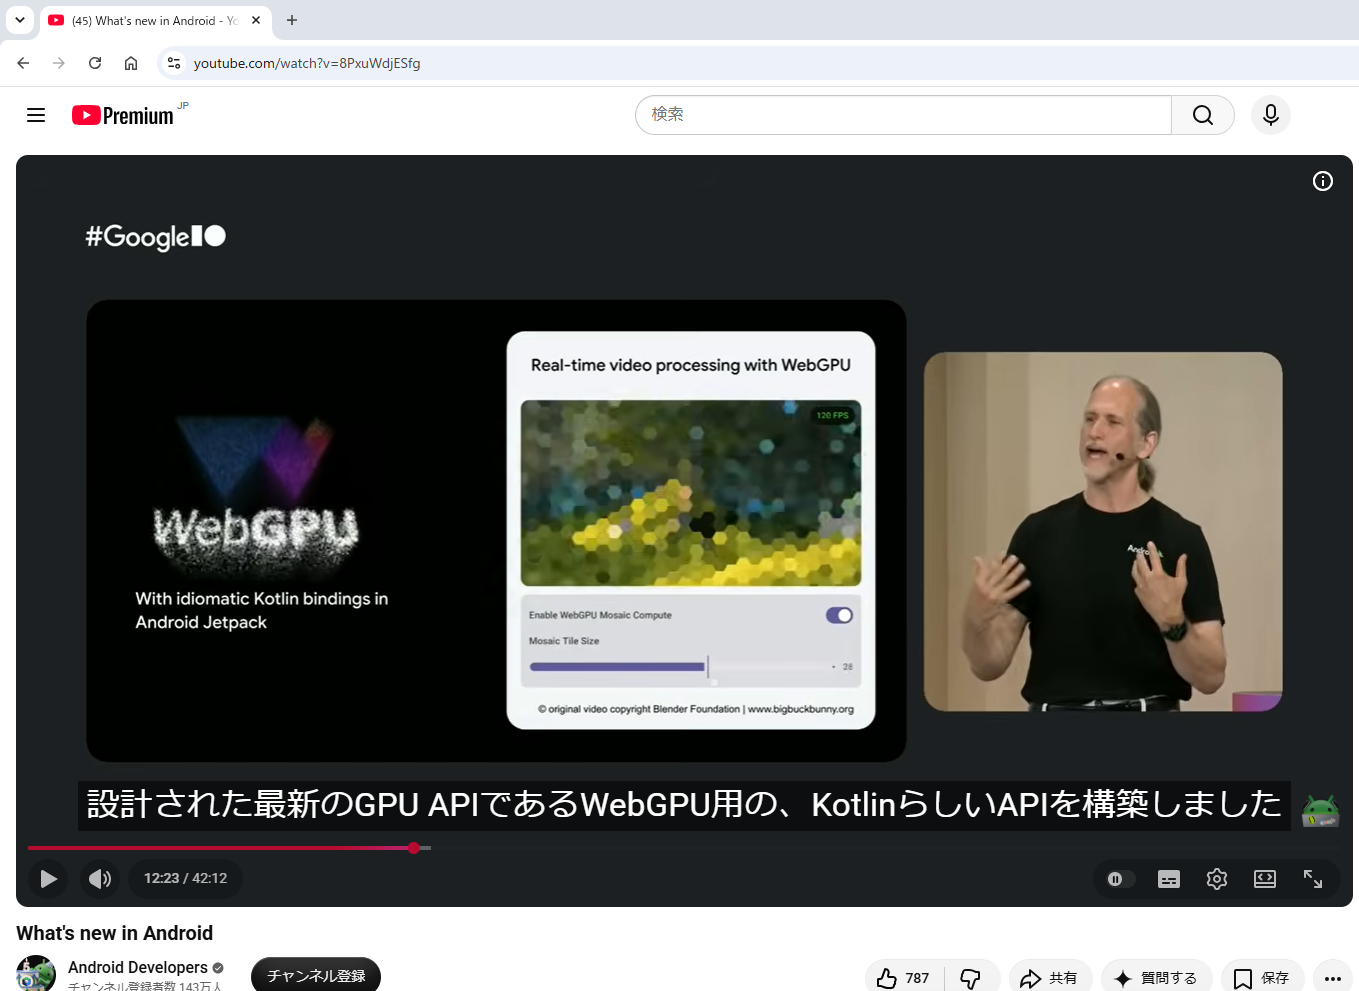This screenshot has height=991, width=1359.
Task: Switch to theater mode
Action: click(1265, 879)
